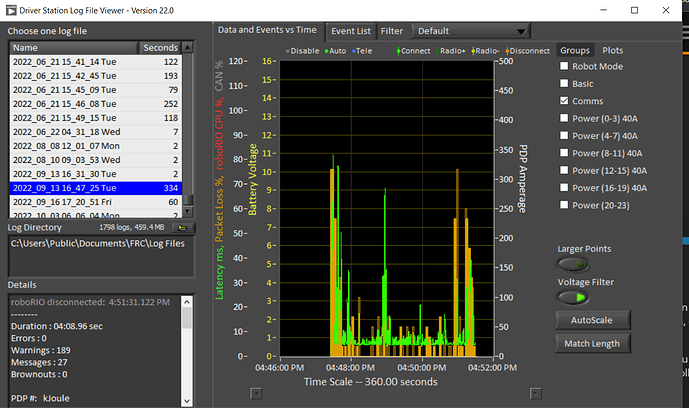Viewport: 689px width, 408px height.
Task: Check Power (12-15) 40A group
Action: coord(564,170)
